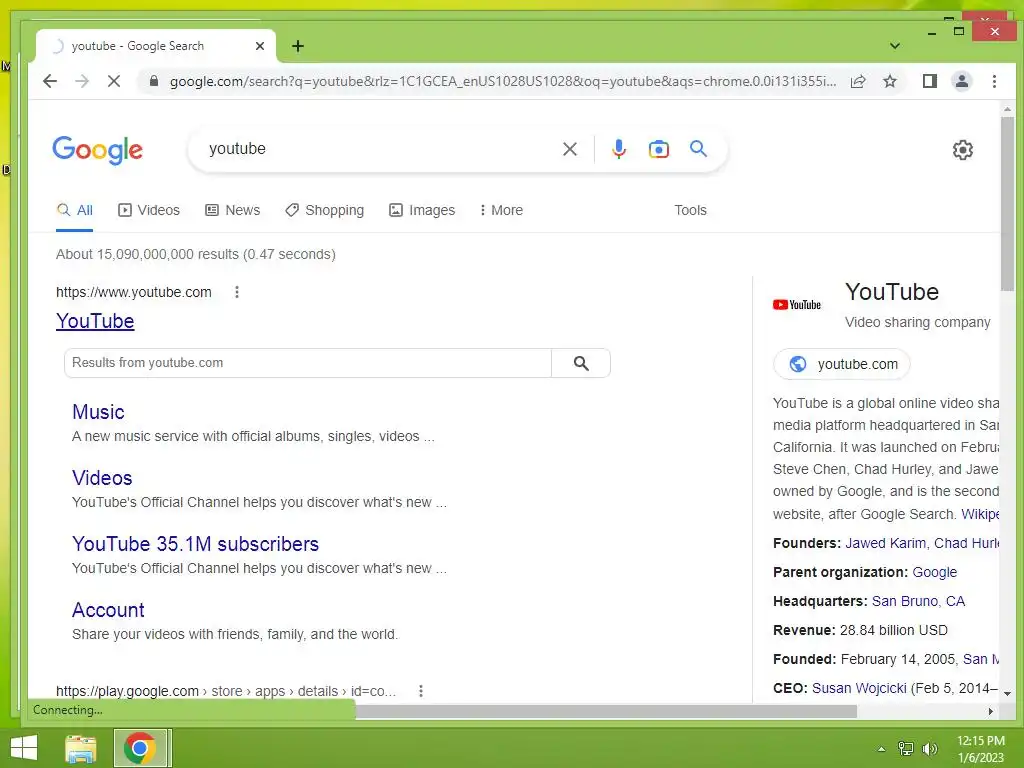The image size is (1024, 768).
Task: Open Google parent organization link
Action: point(935,572)
